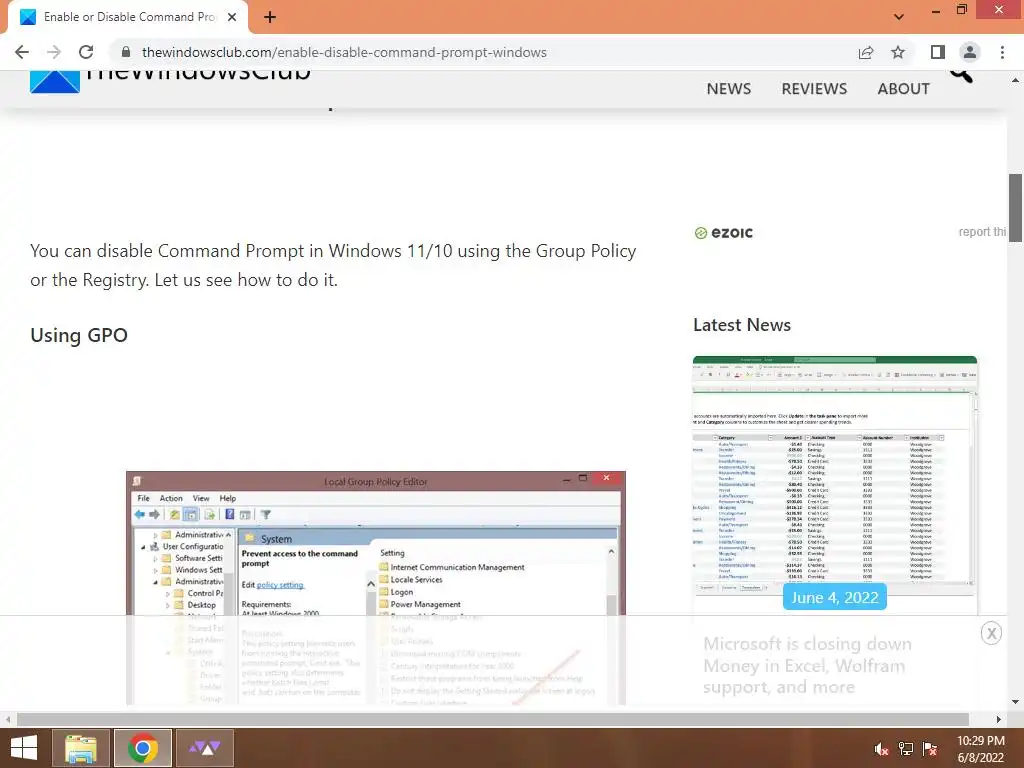Click the page scroll up arrow
Screen dimensions: 1024x768
(1015, 80)
